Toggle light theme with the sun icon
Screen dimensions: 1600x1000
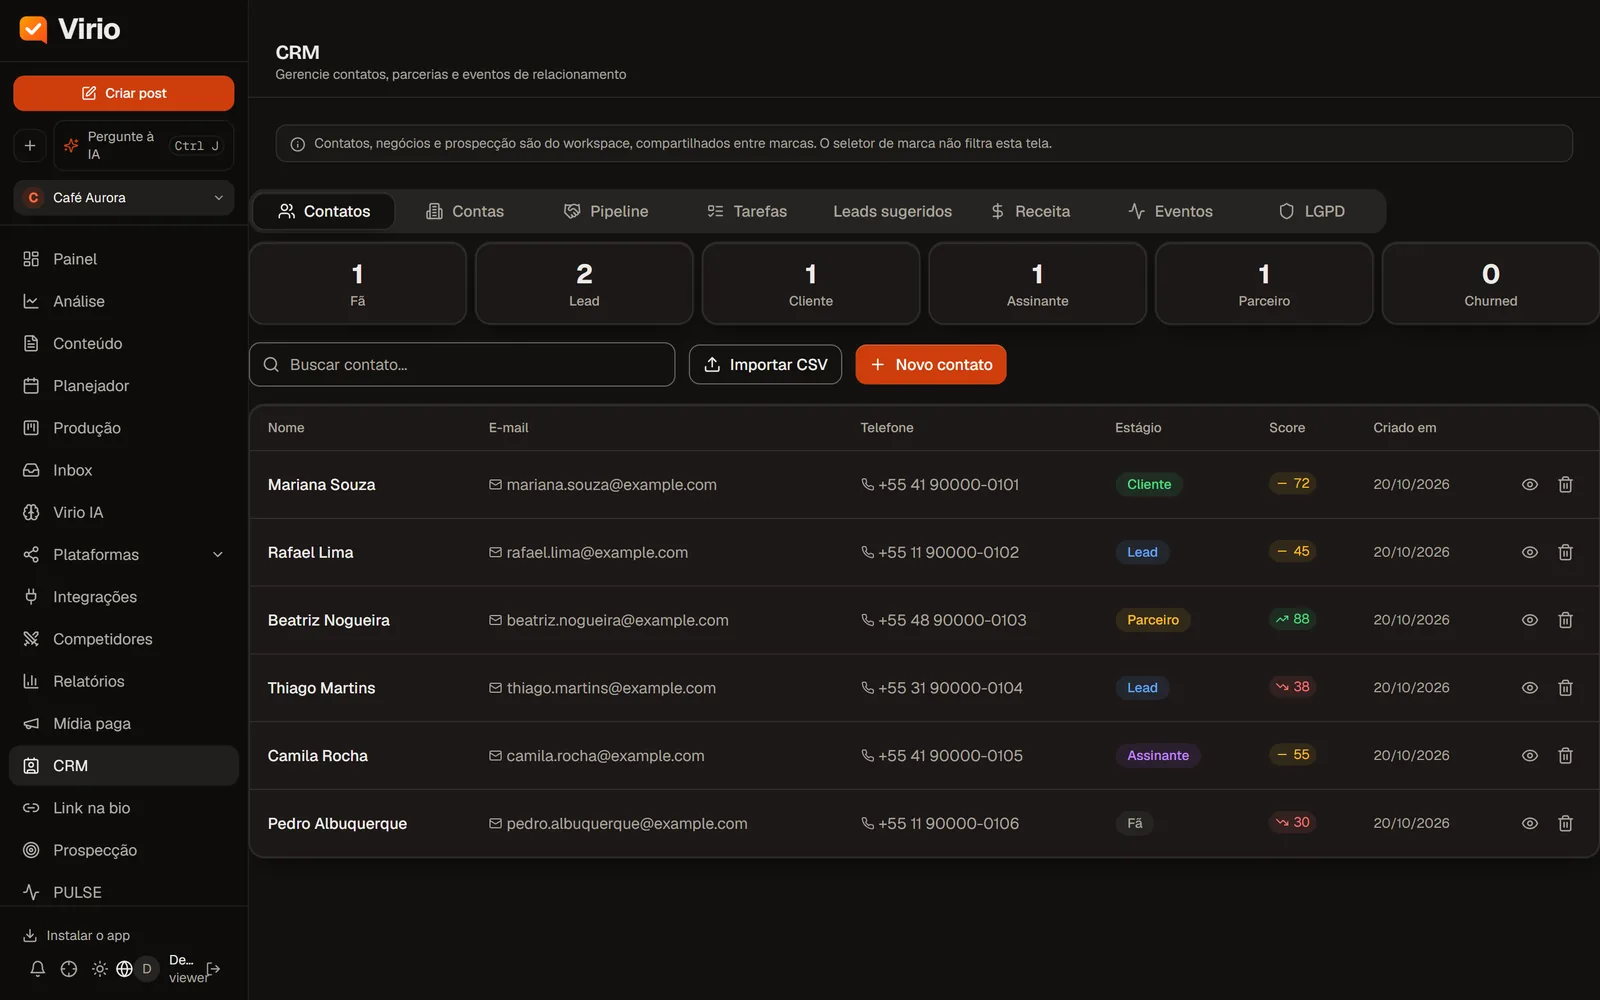pos(100,969)
